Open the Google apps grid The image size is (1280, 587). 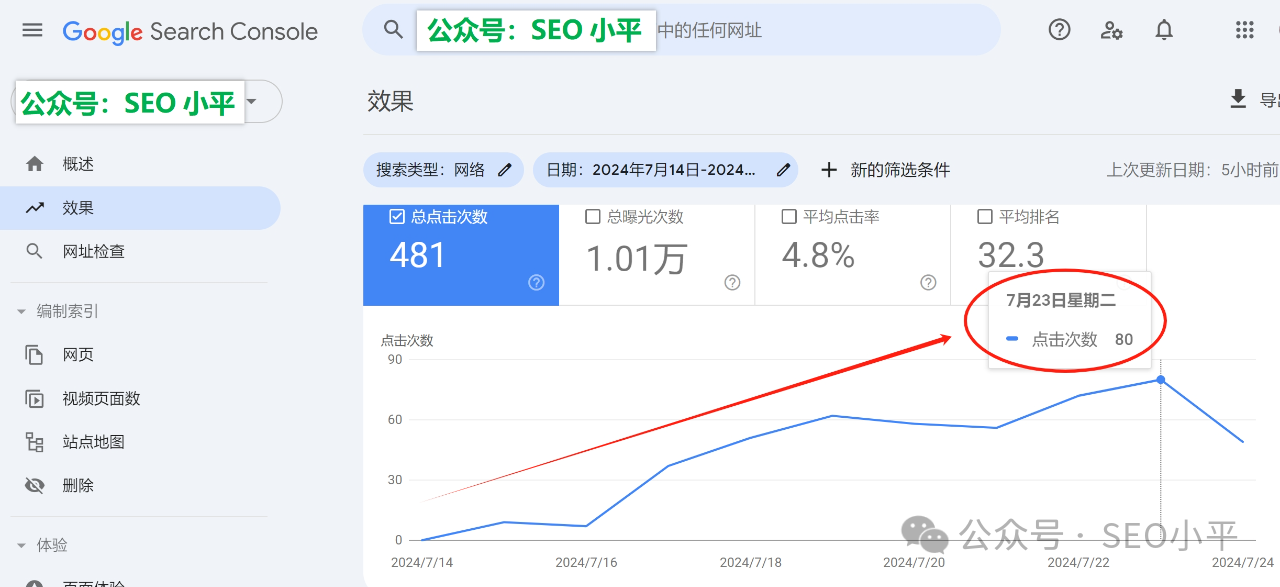click(x=1244, y=30)
